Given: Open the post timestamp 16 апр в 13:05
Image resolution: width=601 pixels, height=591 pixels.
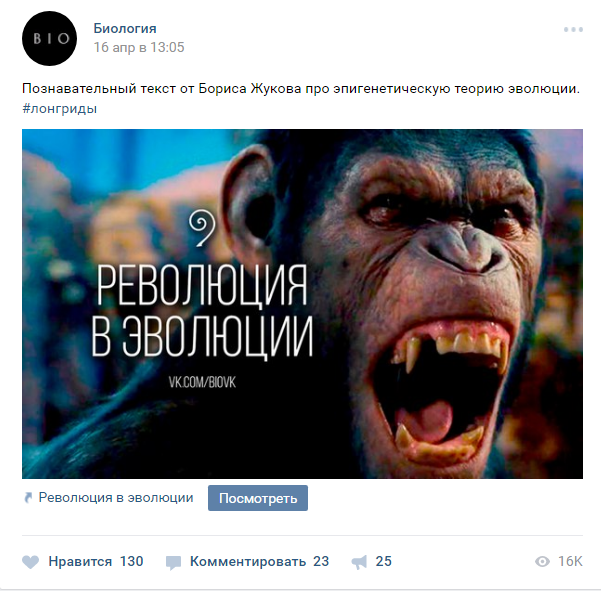Looking at the screenshot, I should 139,47.
